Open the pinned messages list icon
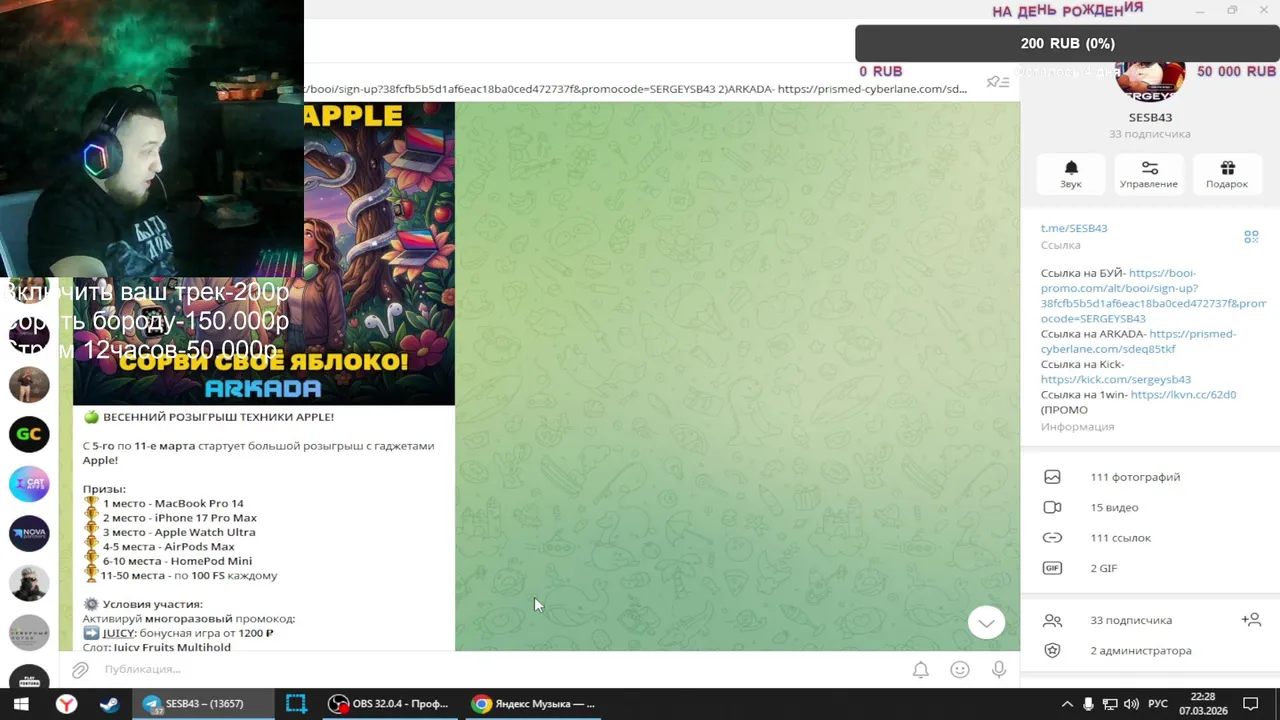 997,82
